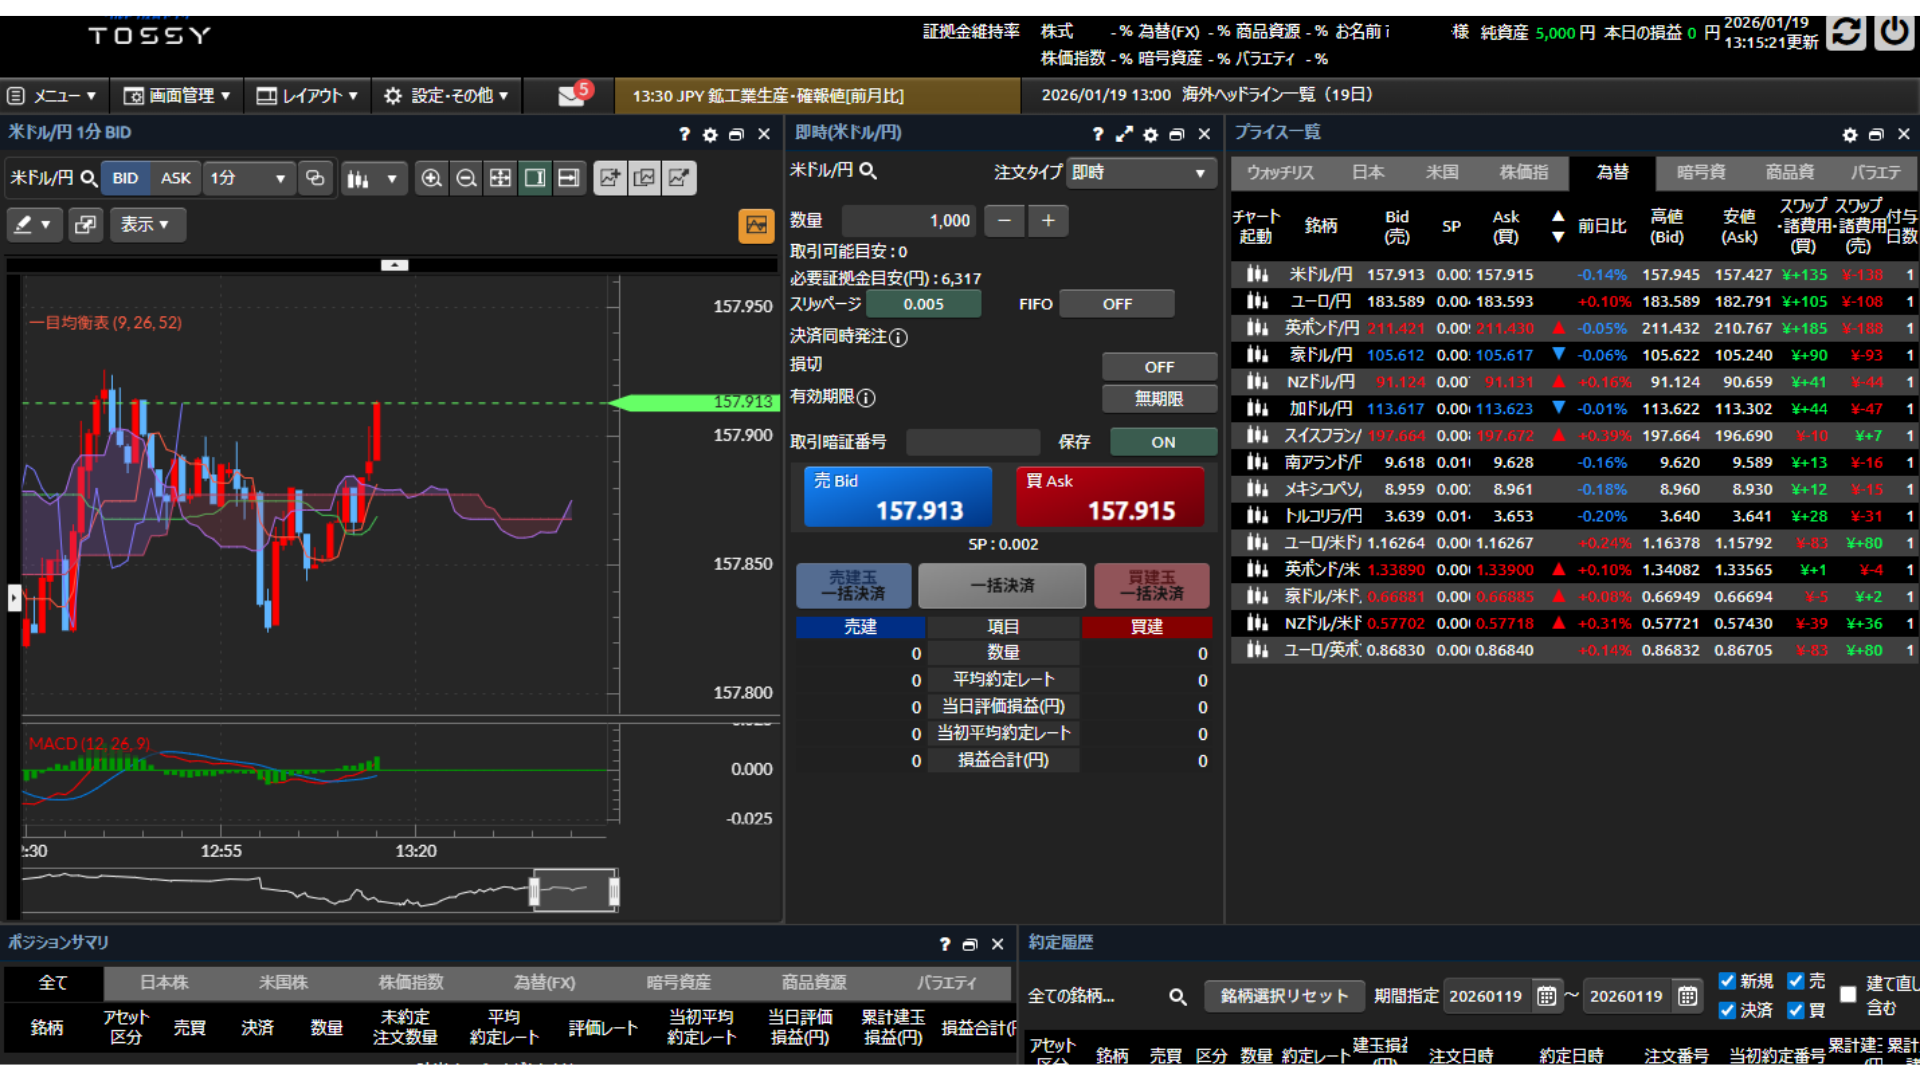Switch to the 暗号資 price list tab
Screen dimensions: 1920x1080
click(x=1700, y=172)
